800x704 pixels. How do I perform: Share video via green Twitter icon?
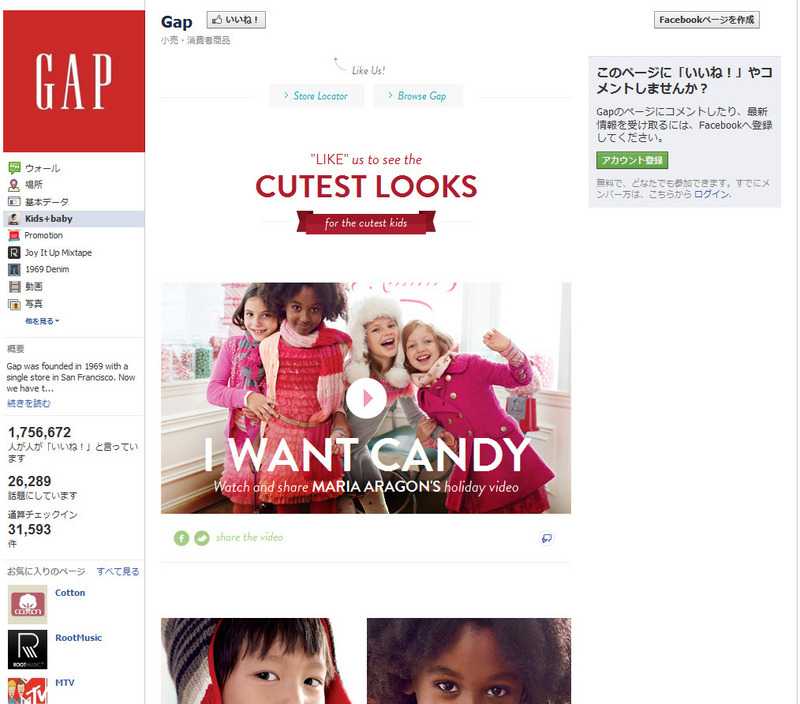click(202, 538)
